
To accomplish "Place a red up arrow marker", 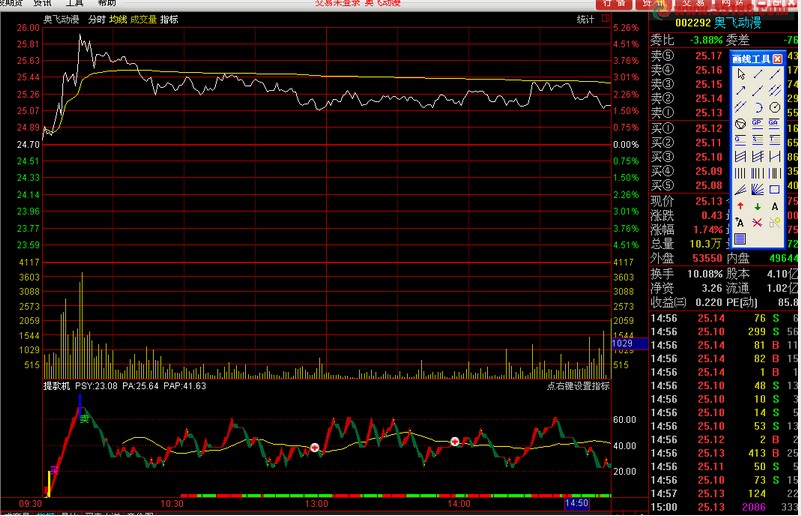I will 740,206.
